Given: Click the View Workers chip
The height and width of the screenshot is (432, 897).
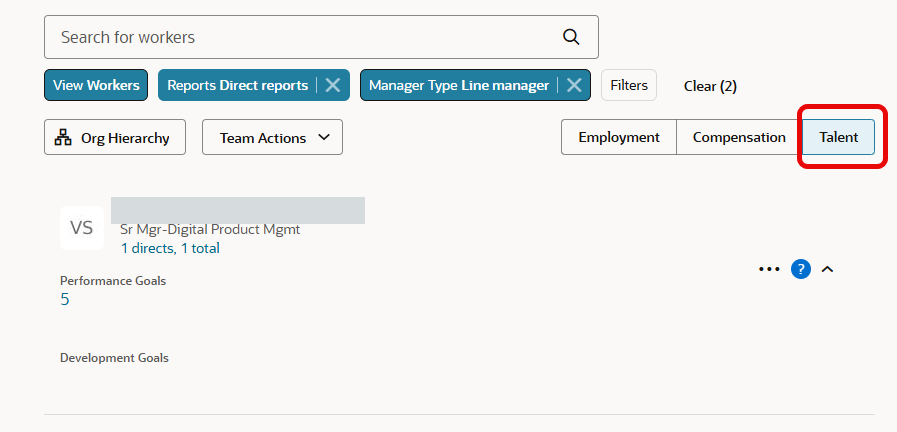Looking at the screenshot, I should [x=96, y=85].
